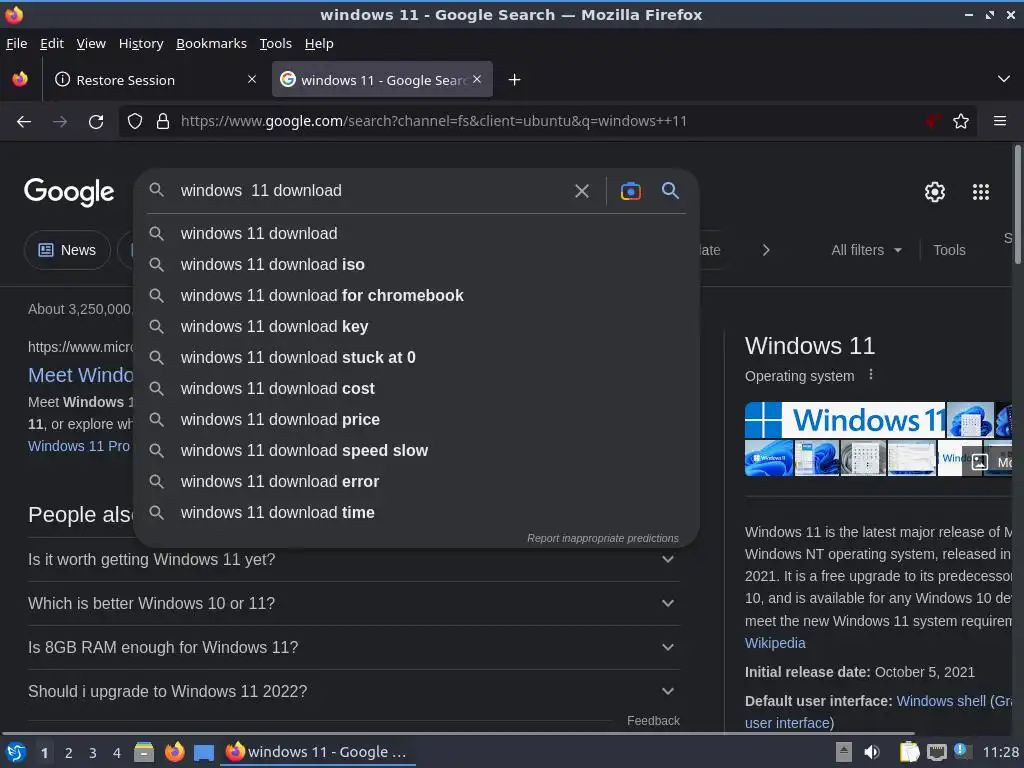Adjust volume with the speaker tray icon

872,752
